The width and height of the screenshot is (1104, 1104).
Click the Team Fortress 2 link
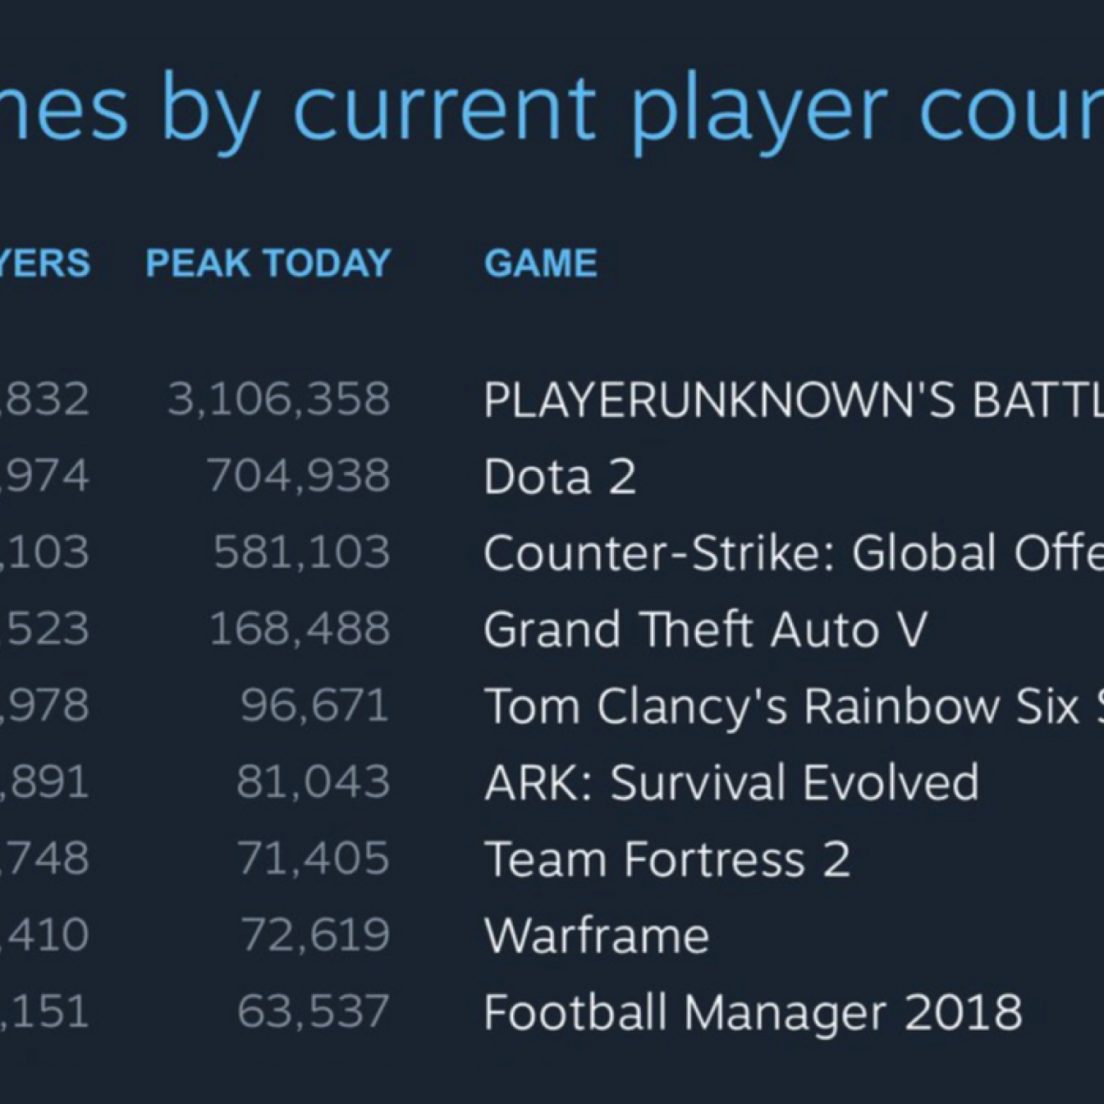coord(667,860)
